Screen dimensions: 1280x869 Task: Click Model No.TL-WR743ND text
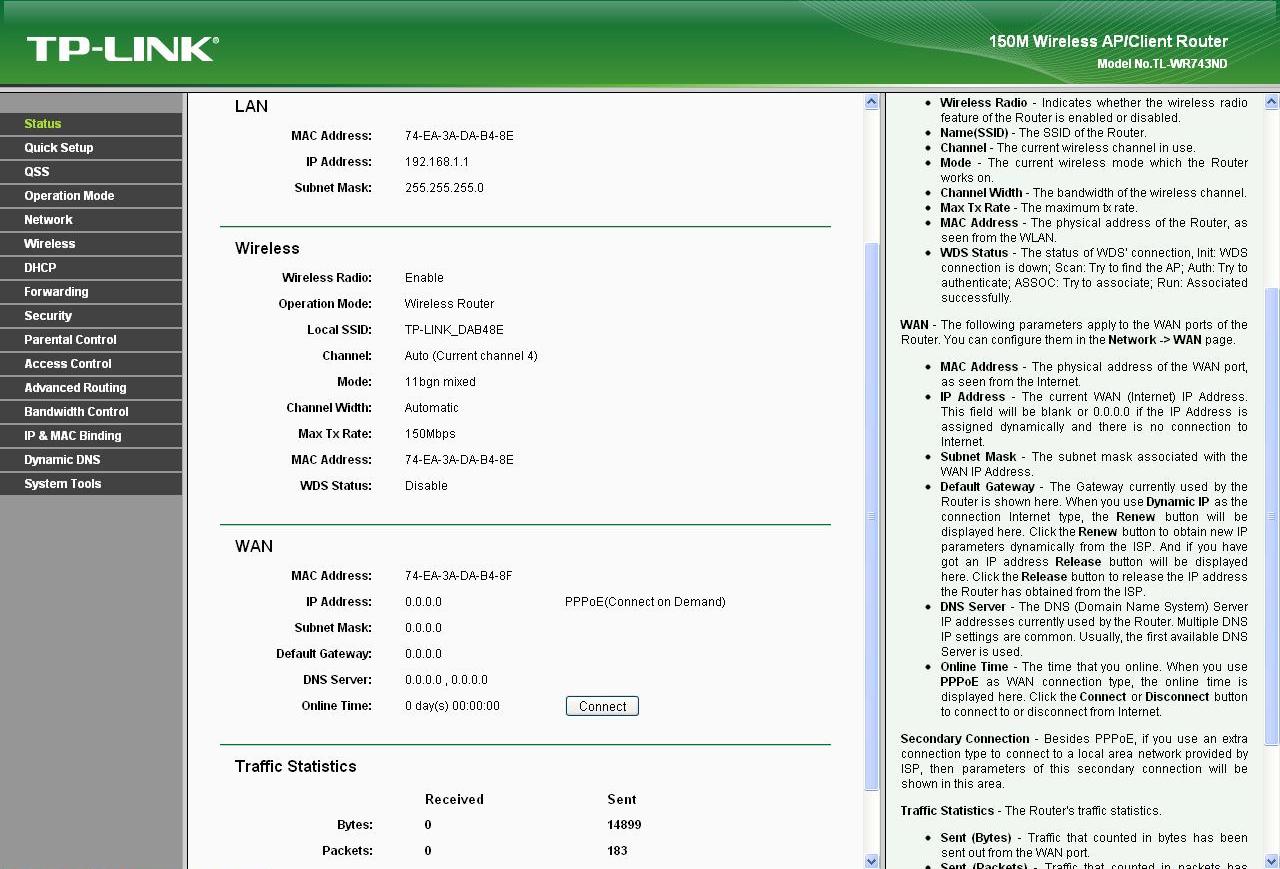[1162, 64]
